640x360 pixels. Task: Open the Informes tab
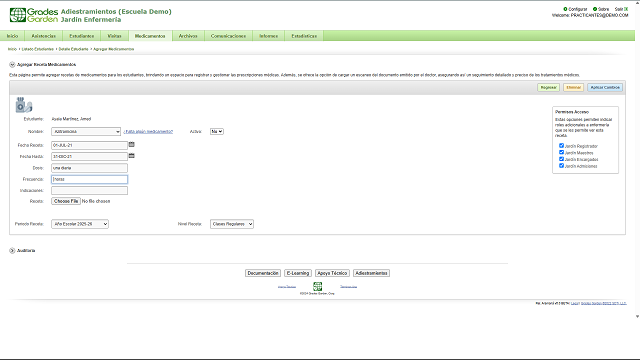[269, 36]
